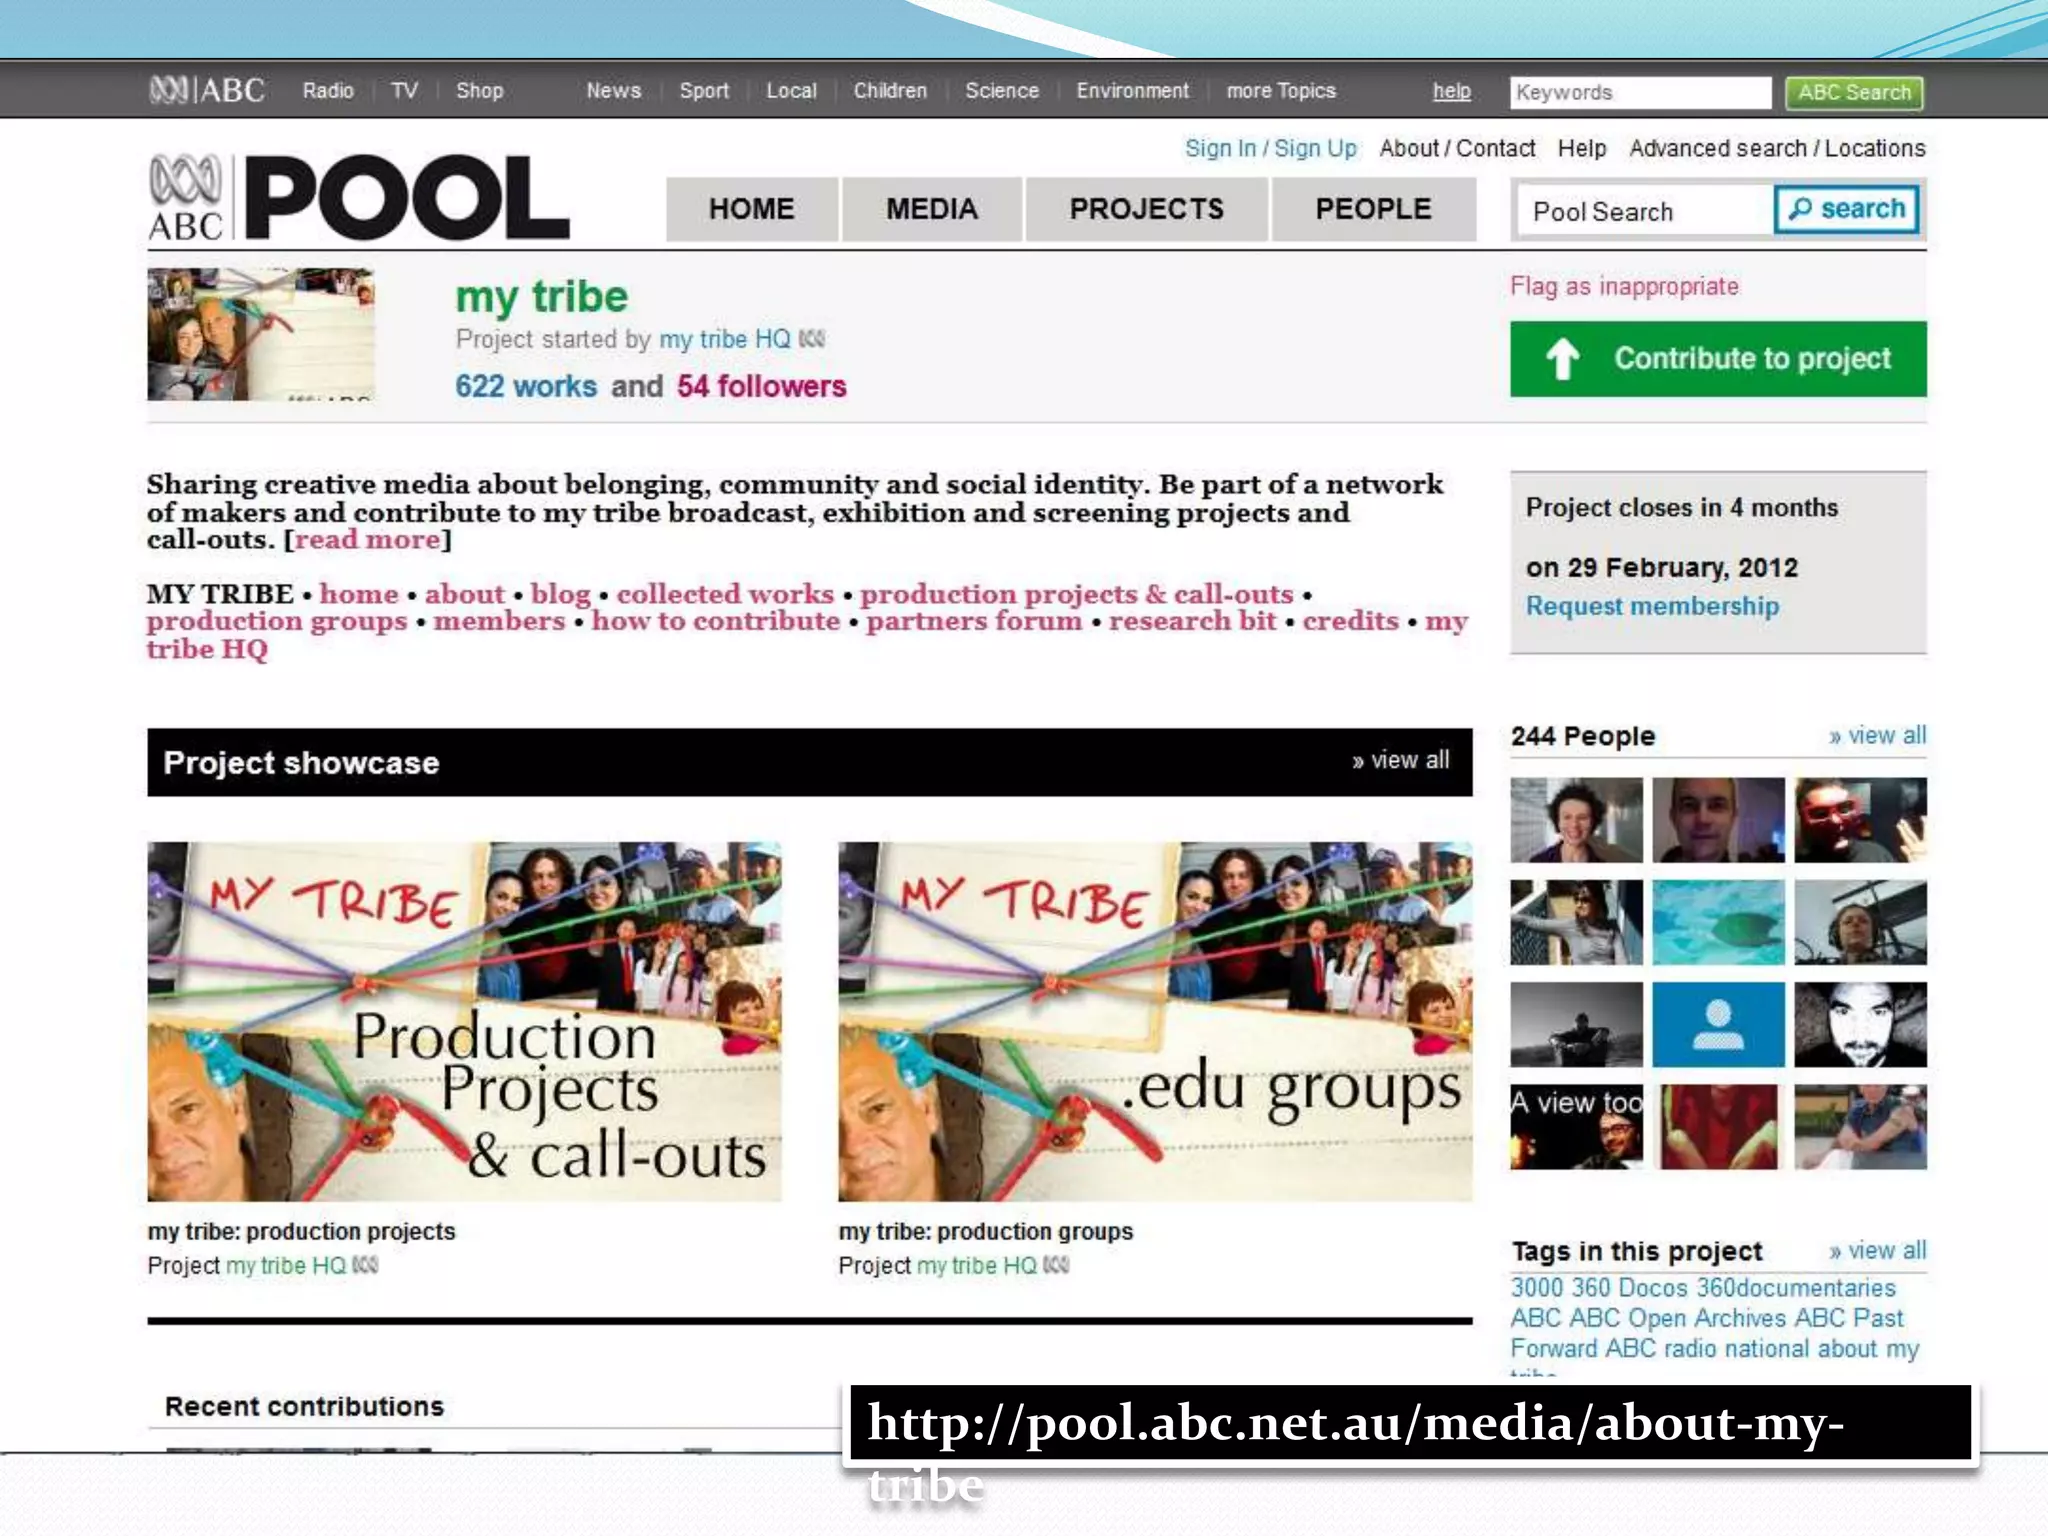Click the help link in top bar
The image size is (2048, 1536).
point(1451,92)
